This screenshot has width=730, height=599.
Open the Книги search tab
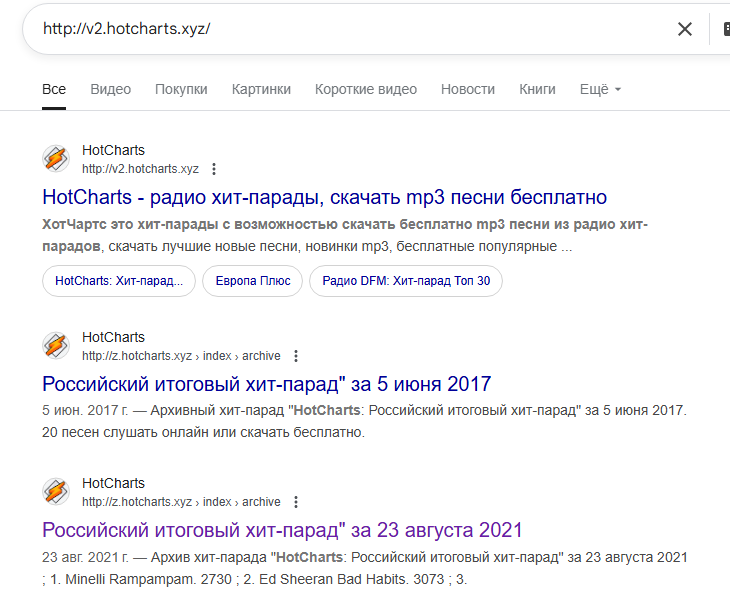[537, 89]
